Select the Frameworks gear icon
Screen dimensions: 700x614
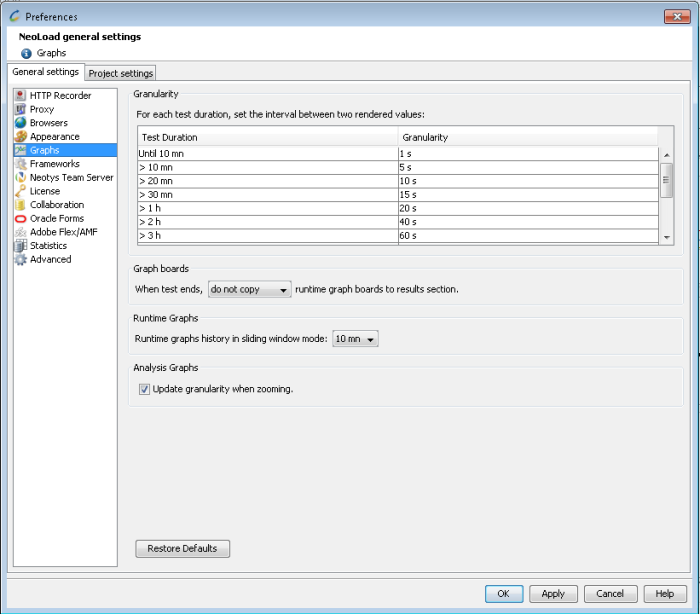tap(21, 164)
